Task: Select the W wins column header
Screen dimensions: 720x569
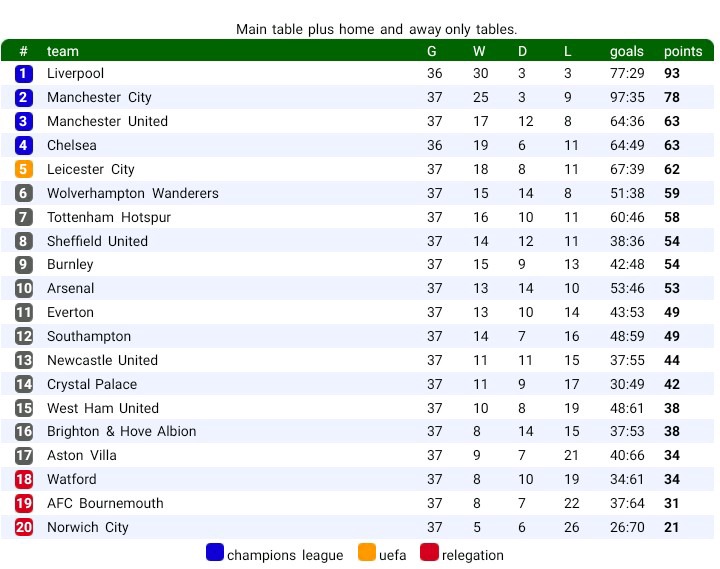Action: pos(479,51)
